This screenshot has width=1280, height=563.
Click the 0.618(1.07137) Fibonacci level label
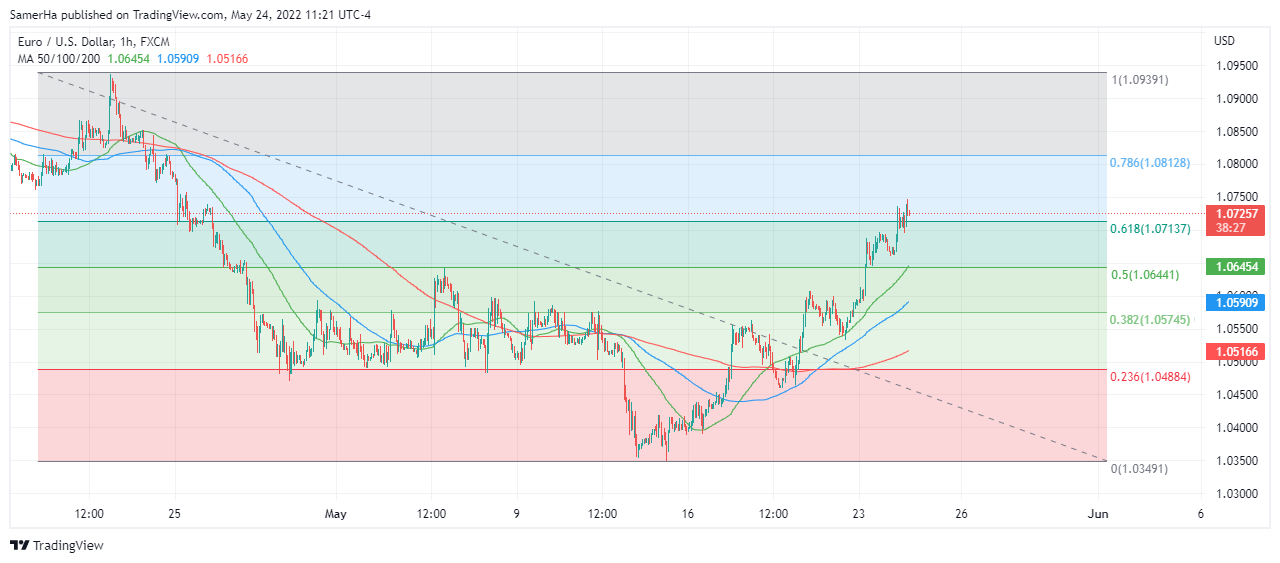[x=1150, y=229]
